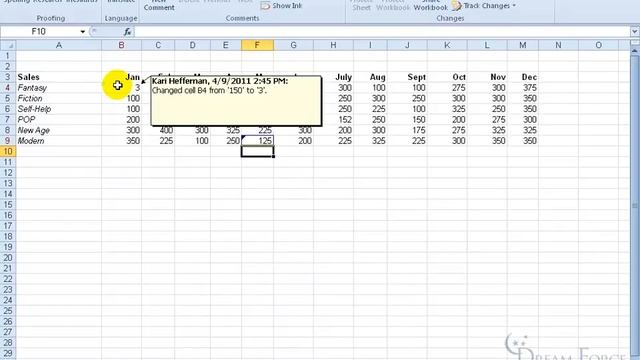Image resolution: width=640 pixels, height=360 pixels.
Task: Select row 15 header
Action: tap(8, 204)
